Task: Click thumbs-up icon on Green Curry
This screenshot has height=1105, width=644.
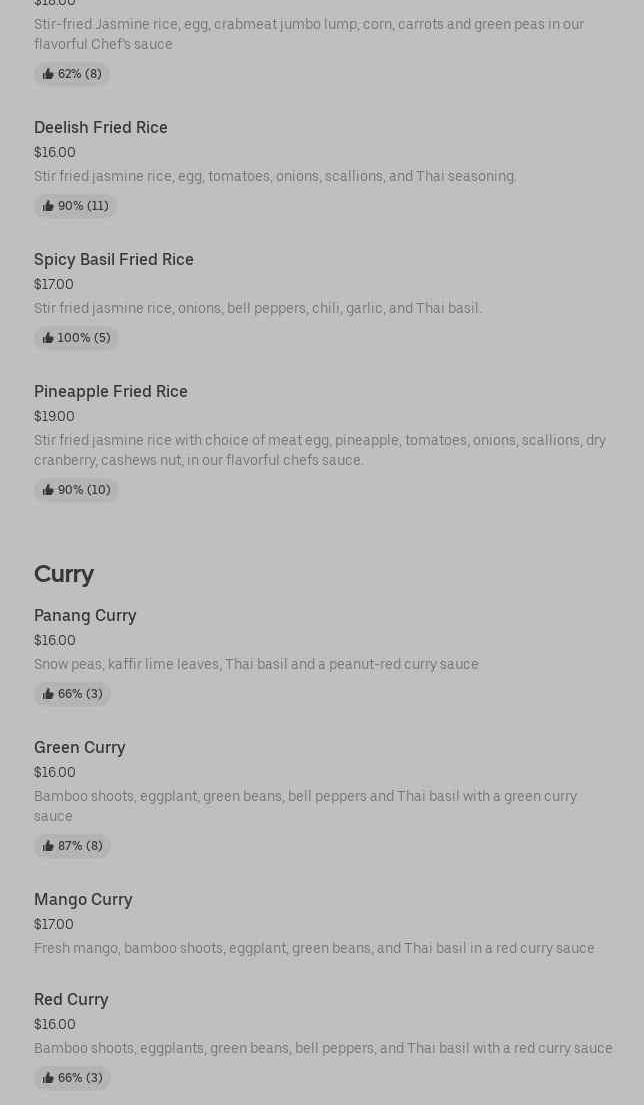Action: pos(48,846)
